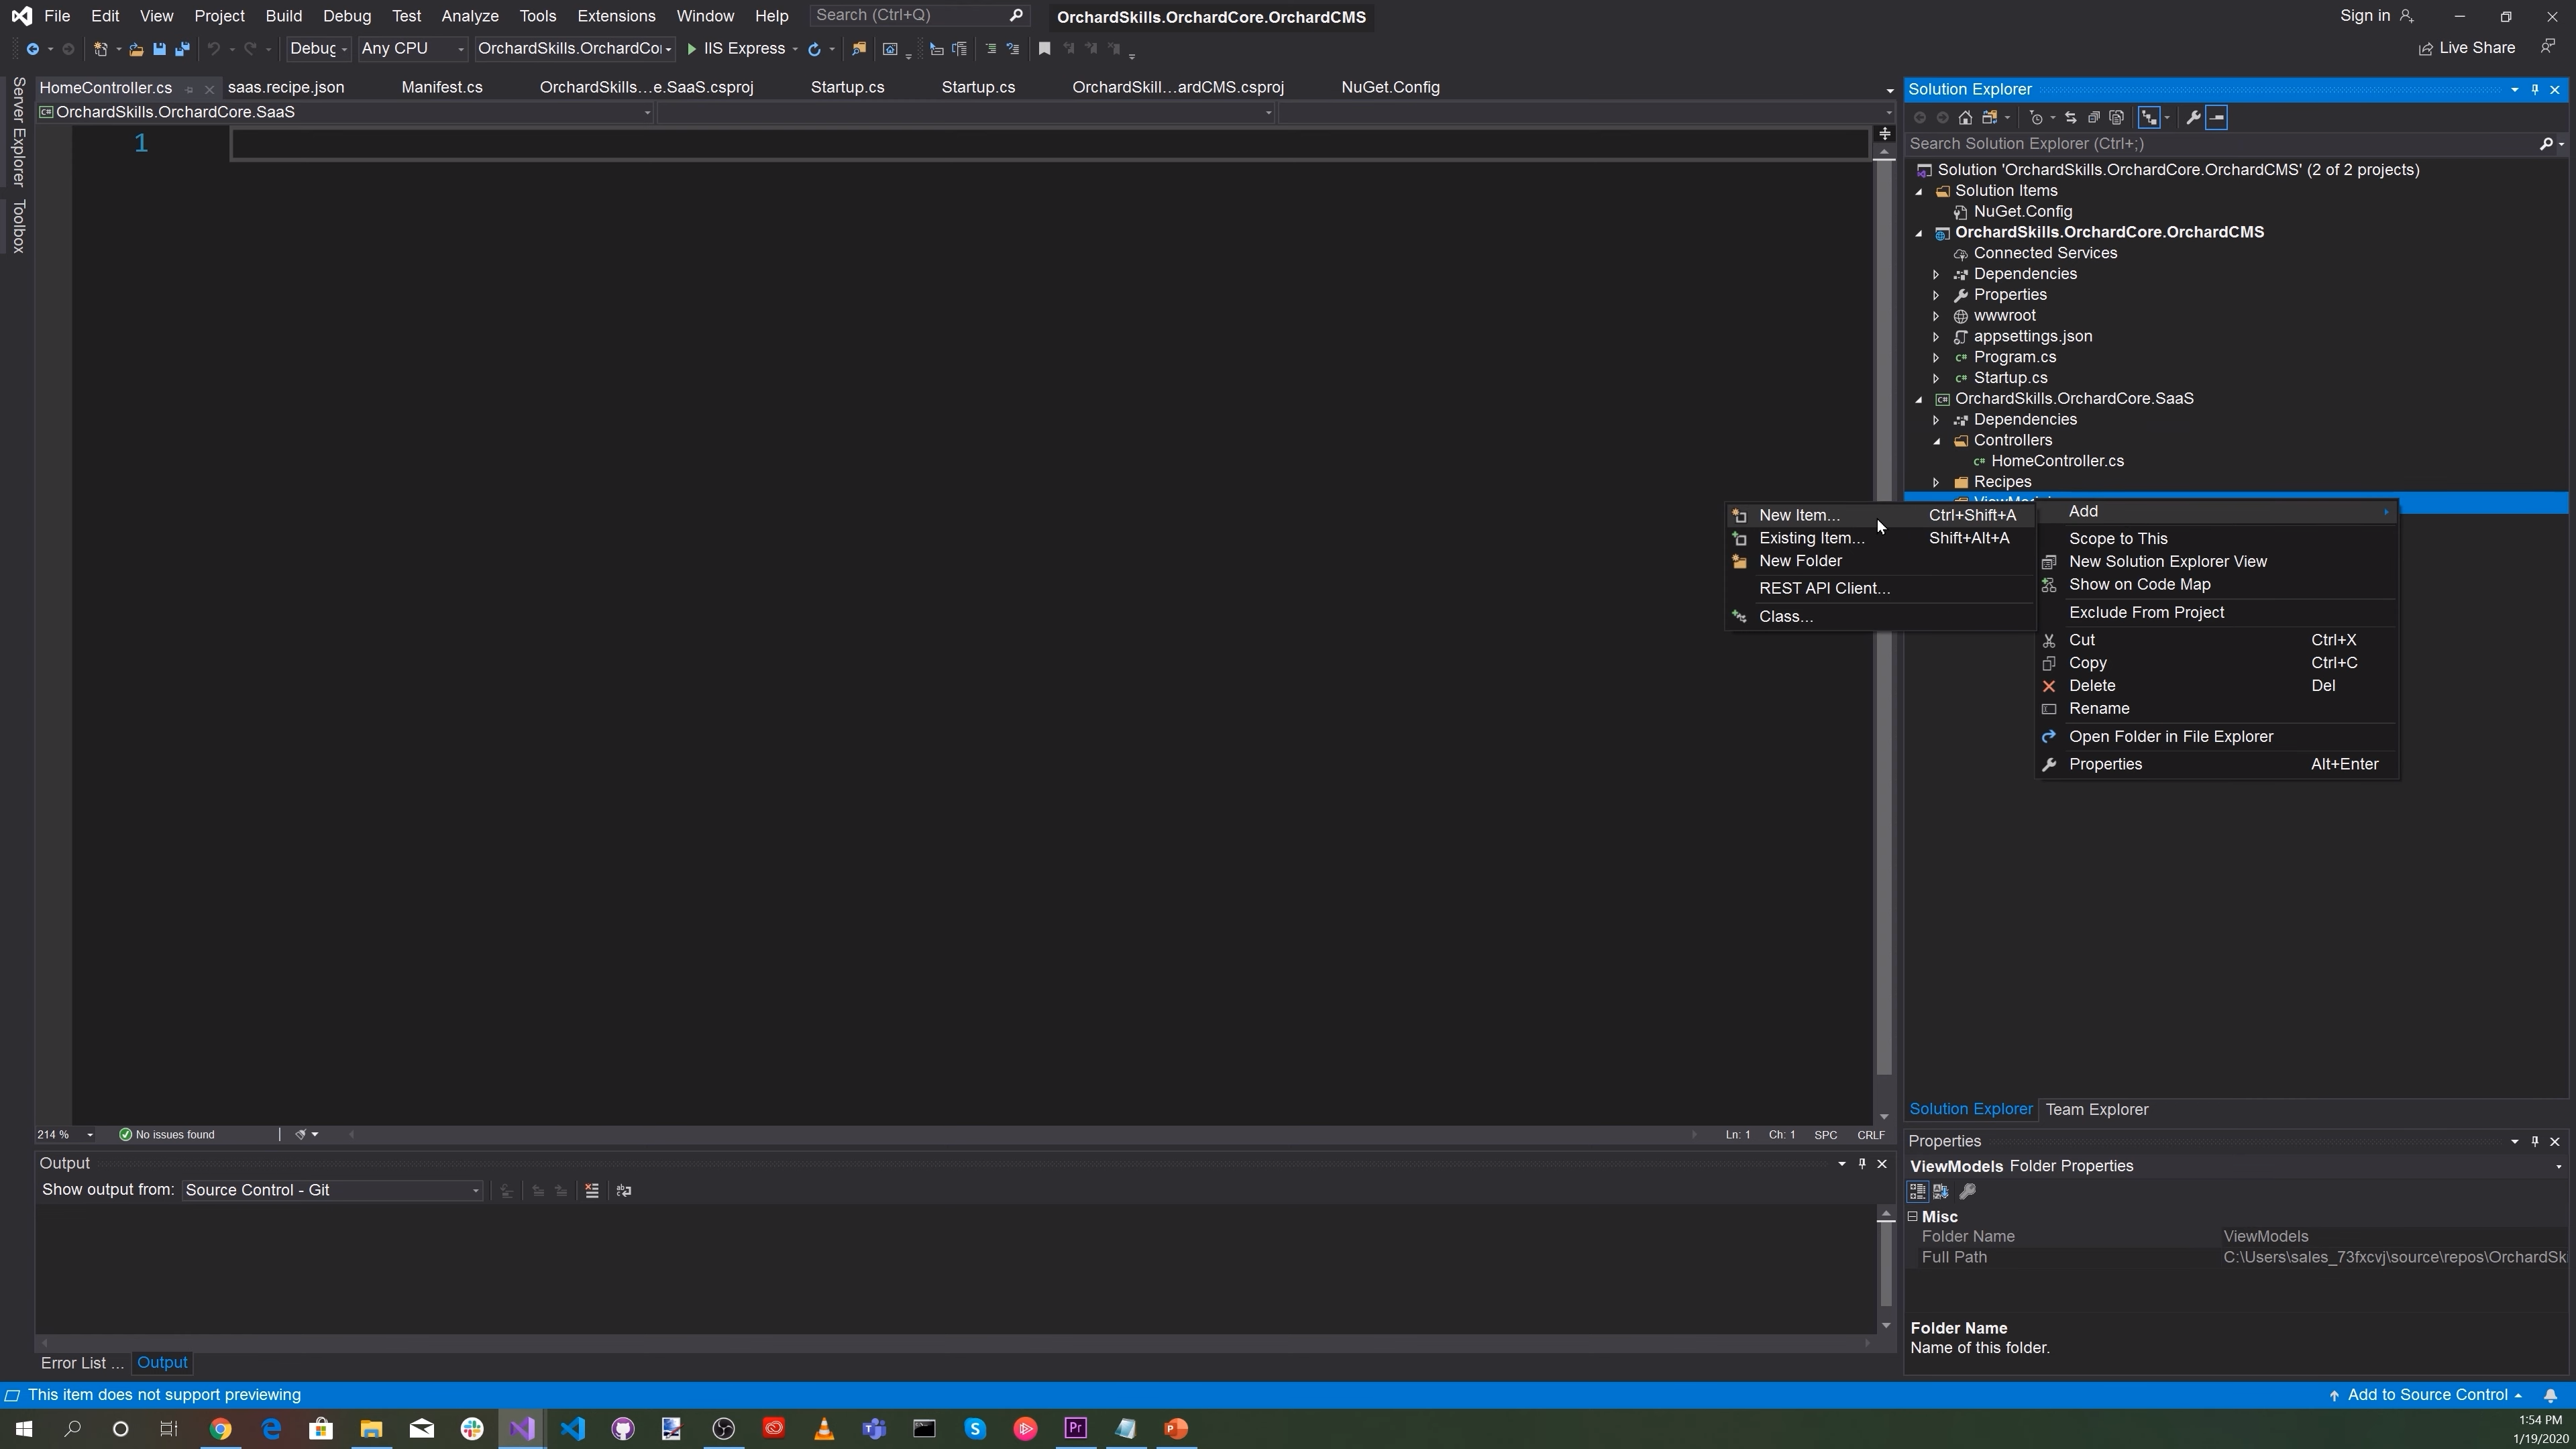Switch to the Manifest.cs tab
The width and height of the screenshot is (2576, 1449).
[x=442, y=88]
